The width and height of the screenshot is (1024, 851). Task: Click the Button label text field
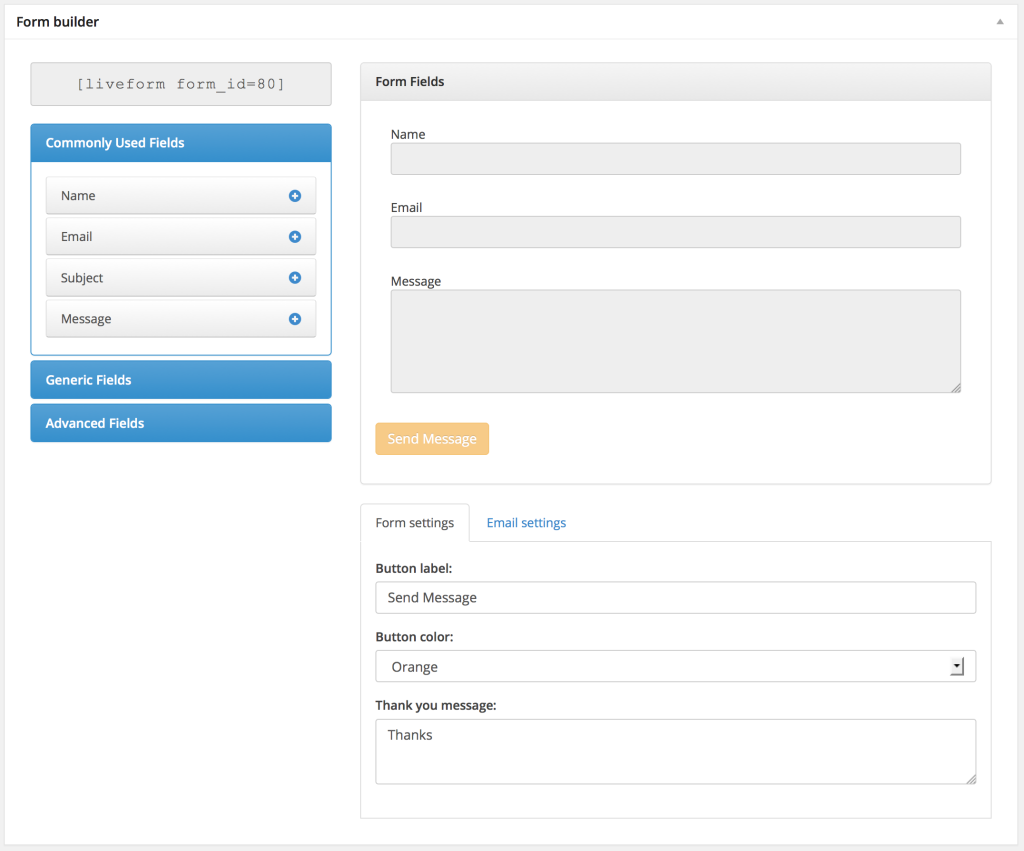(x=675, y=598)
